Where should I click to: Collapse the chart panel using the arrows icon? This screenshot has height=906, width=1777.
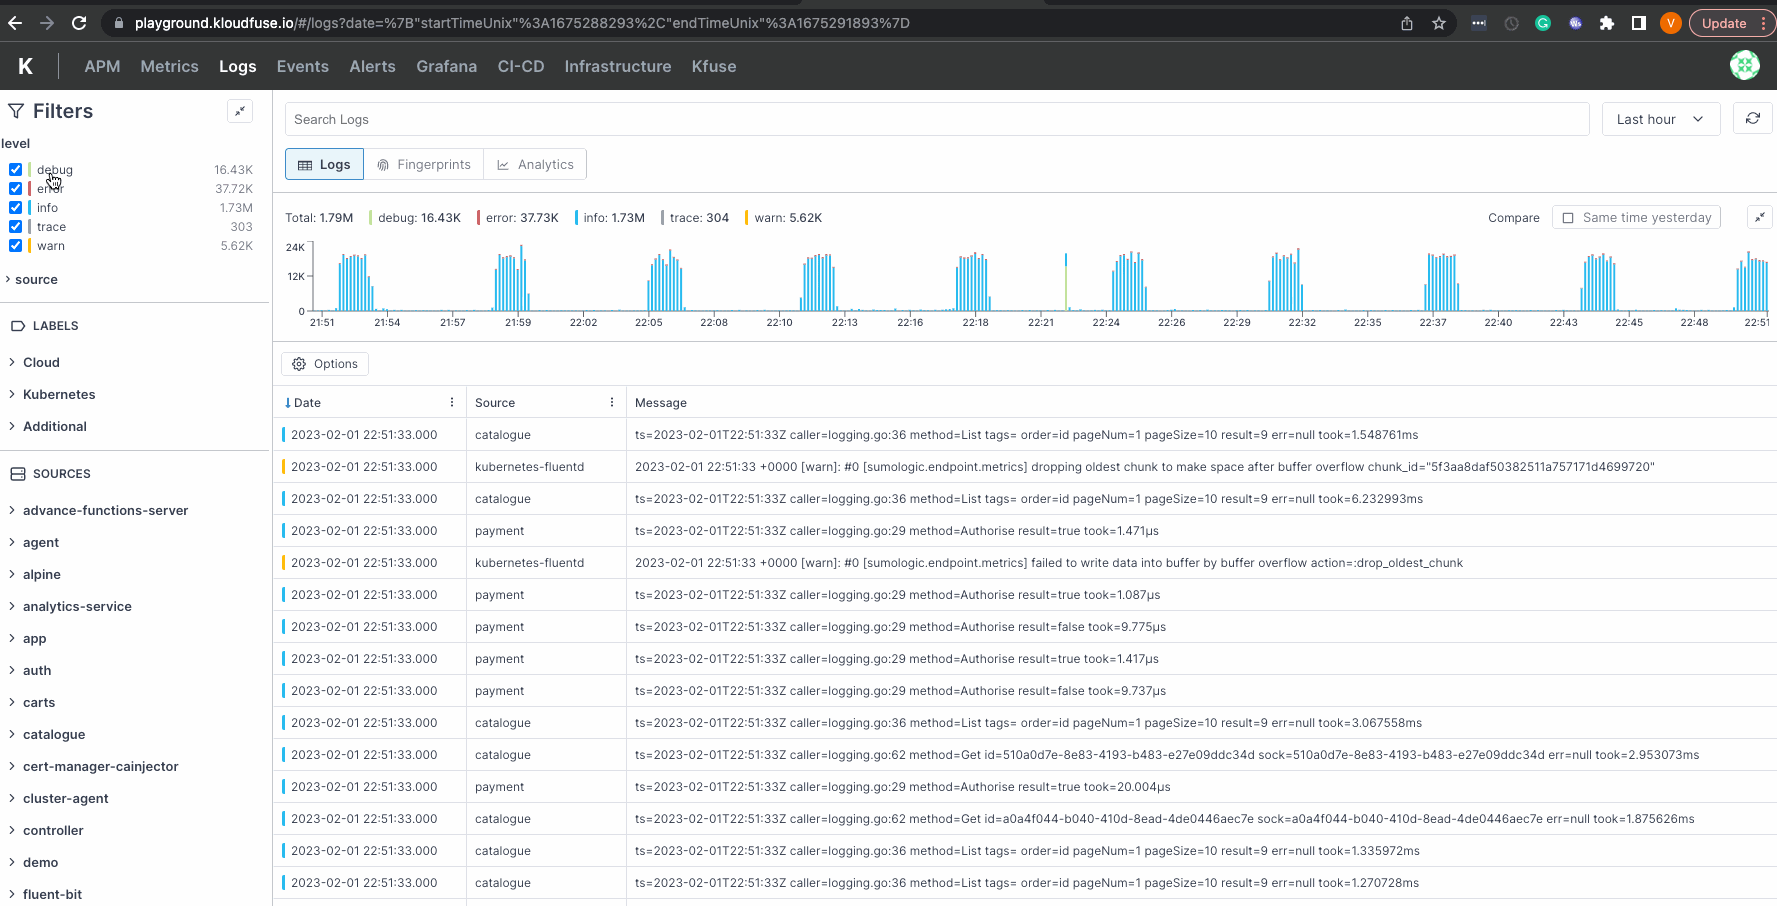coord(1759,217)
